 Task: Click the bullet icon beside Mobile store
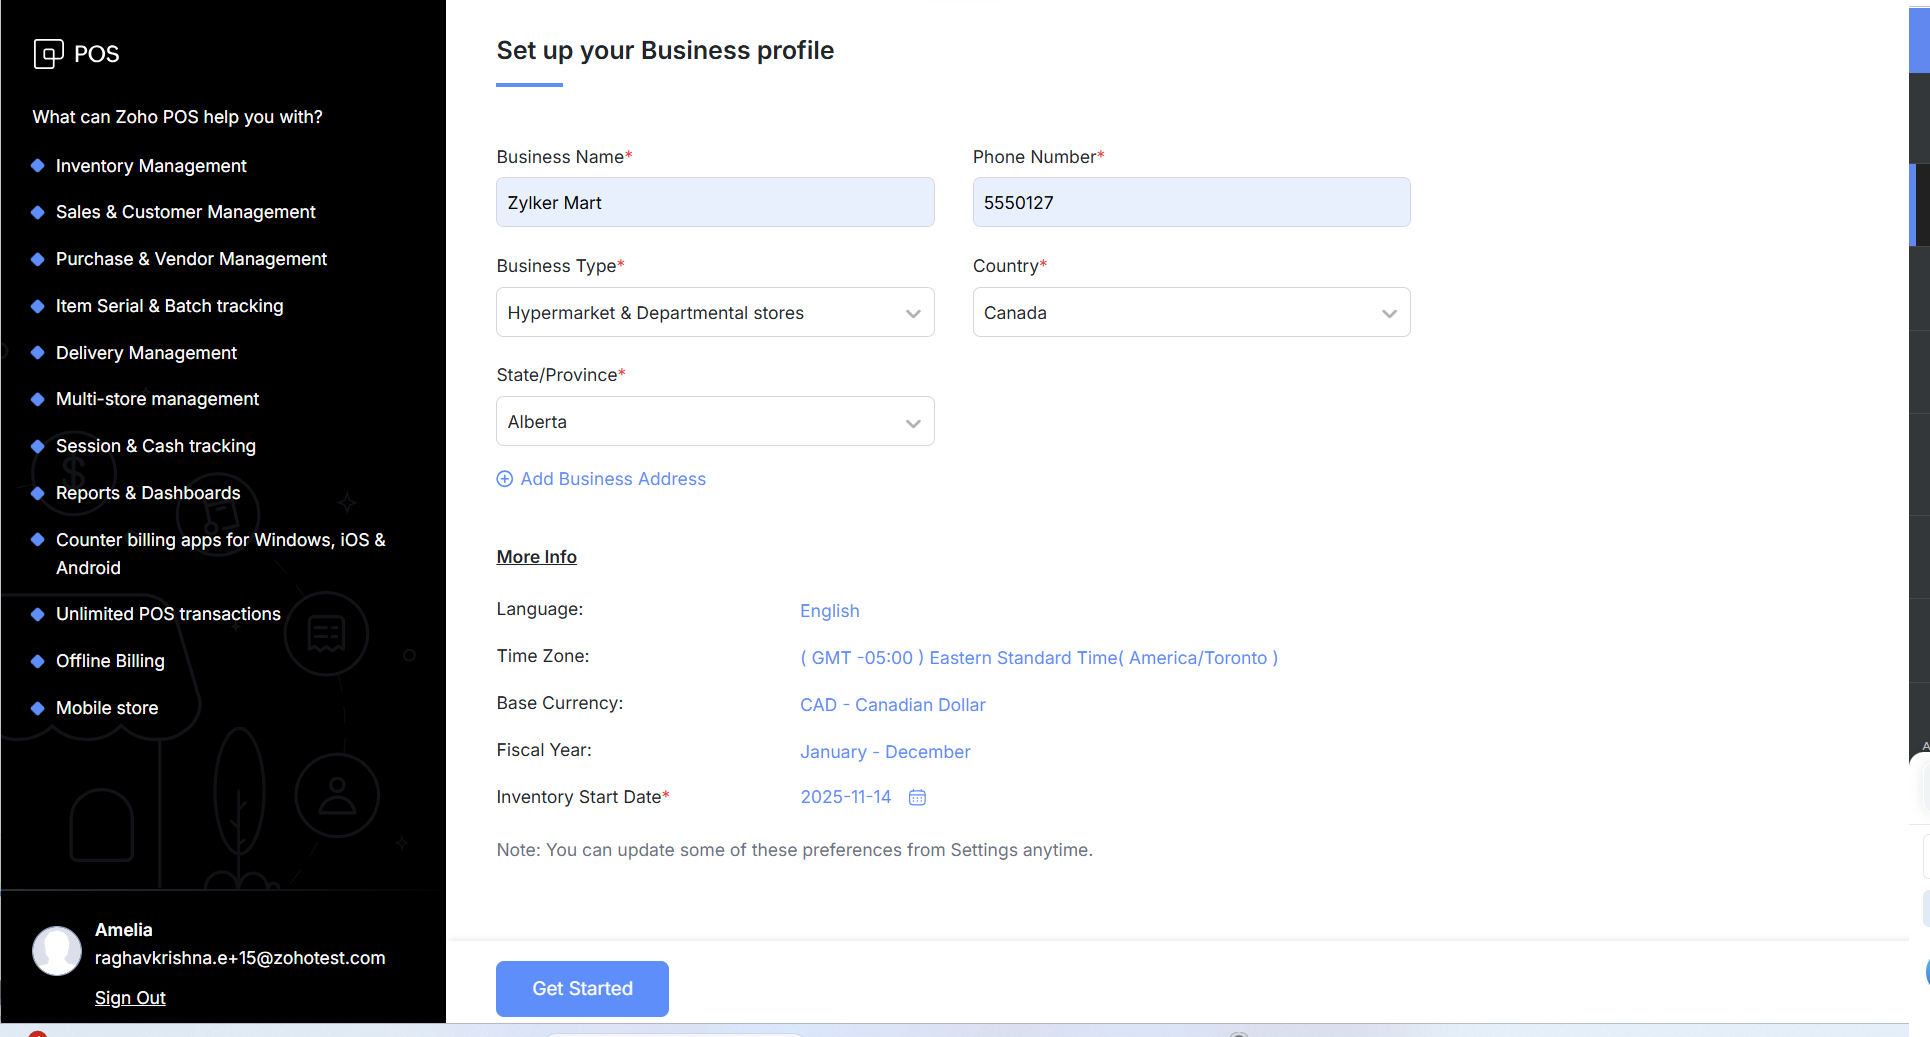pyautogui.click(x=38, y=708)
